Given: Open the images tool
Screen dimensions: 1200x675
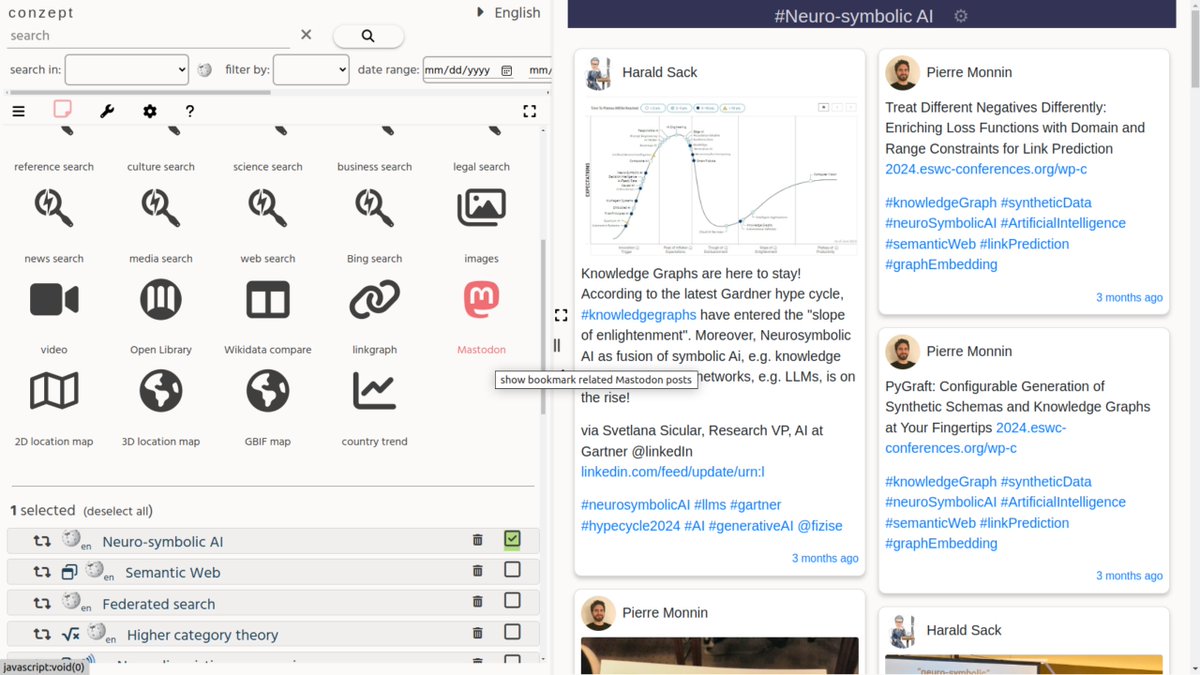Looking at the screenshot, I should click(481, 207).
